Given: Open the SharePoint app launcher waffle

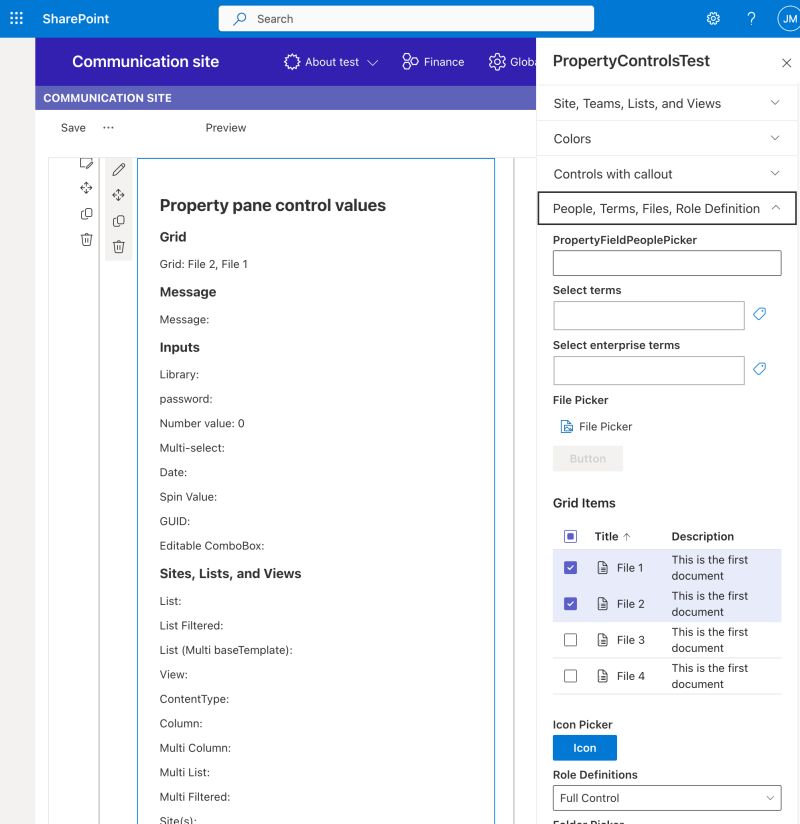Looking at the screenshot, I should pyautogui.click(x=16, y=18).
